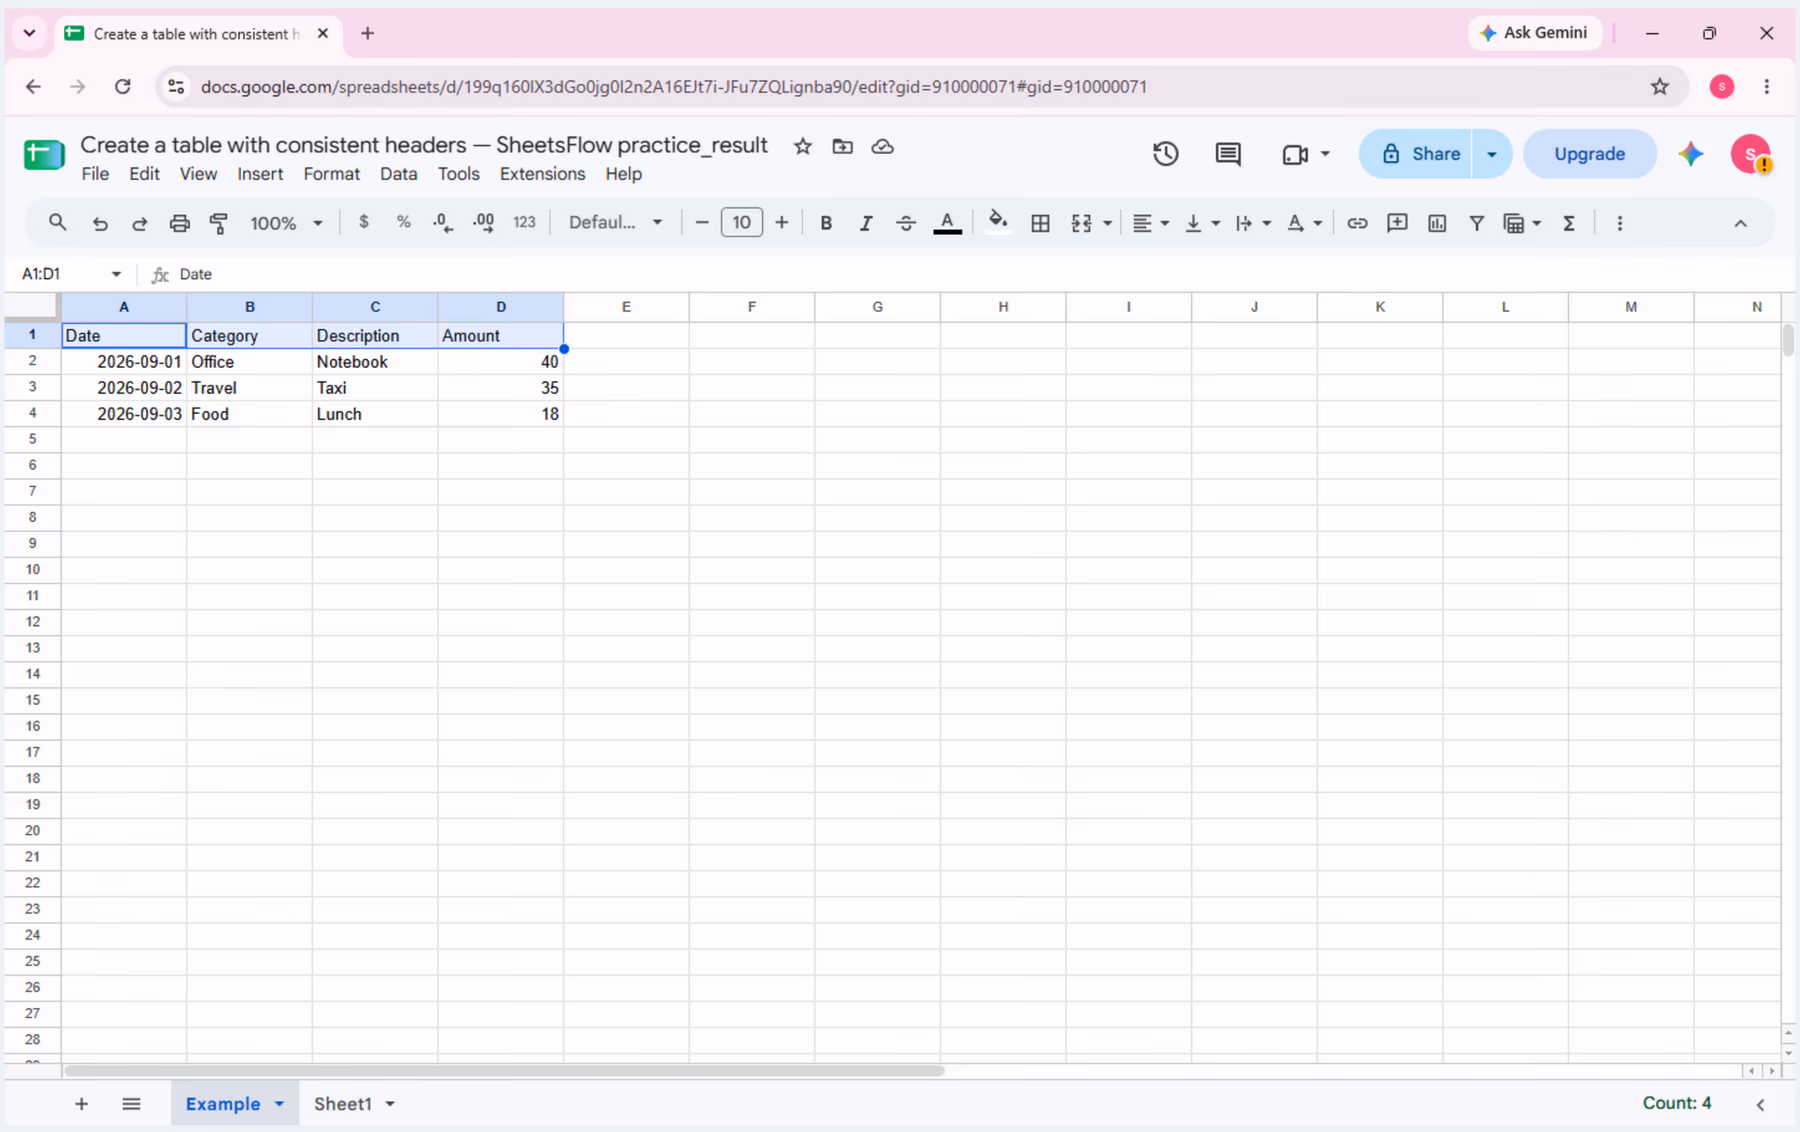This screenshot has height=1132, width=1800.
Task: Print the spreadsheet using printer icon
Action: [x=179, y=223]
